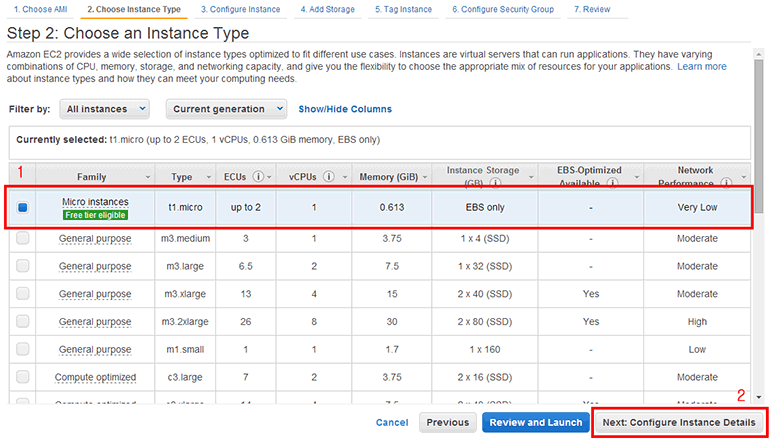Click the Show/Hide Columns link

[x=345, y=109]
